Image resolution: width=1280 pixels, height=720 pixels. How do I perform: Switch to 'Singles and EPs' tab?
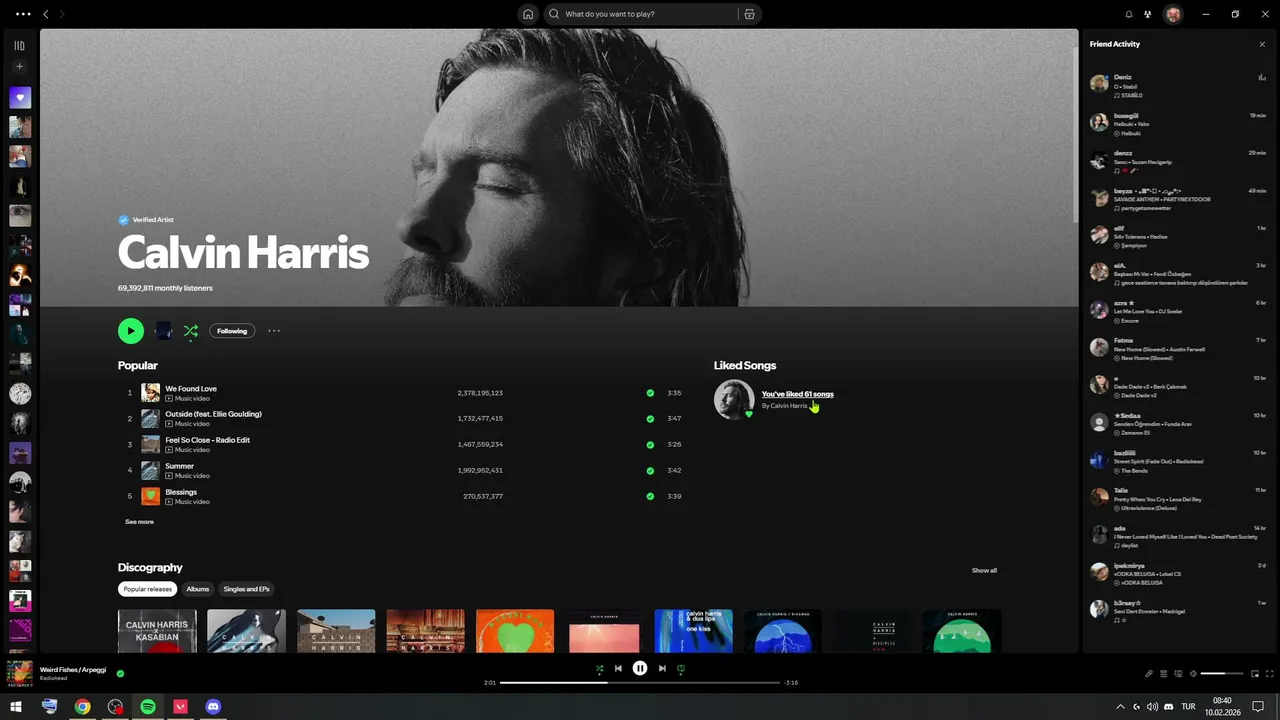click(246, 589)
